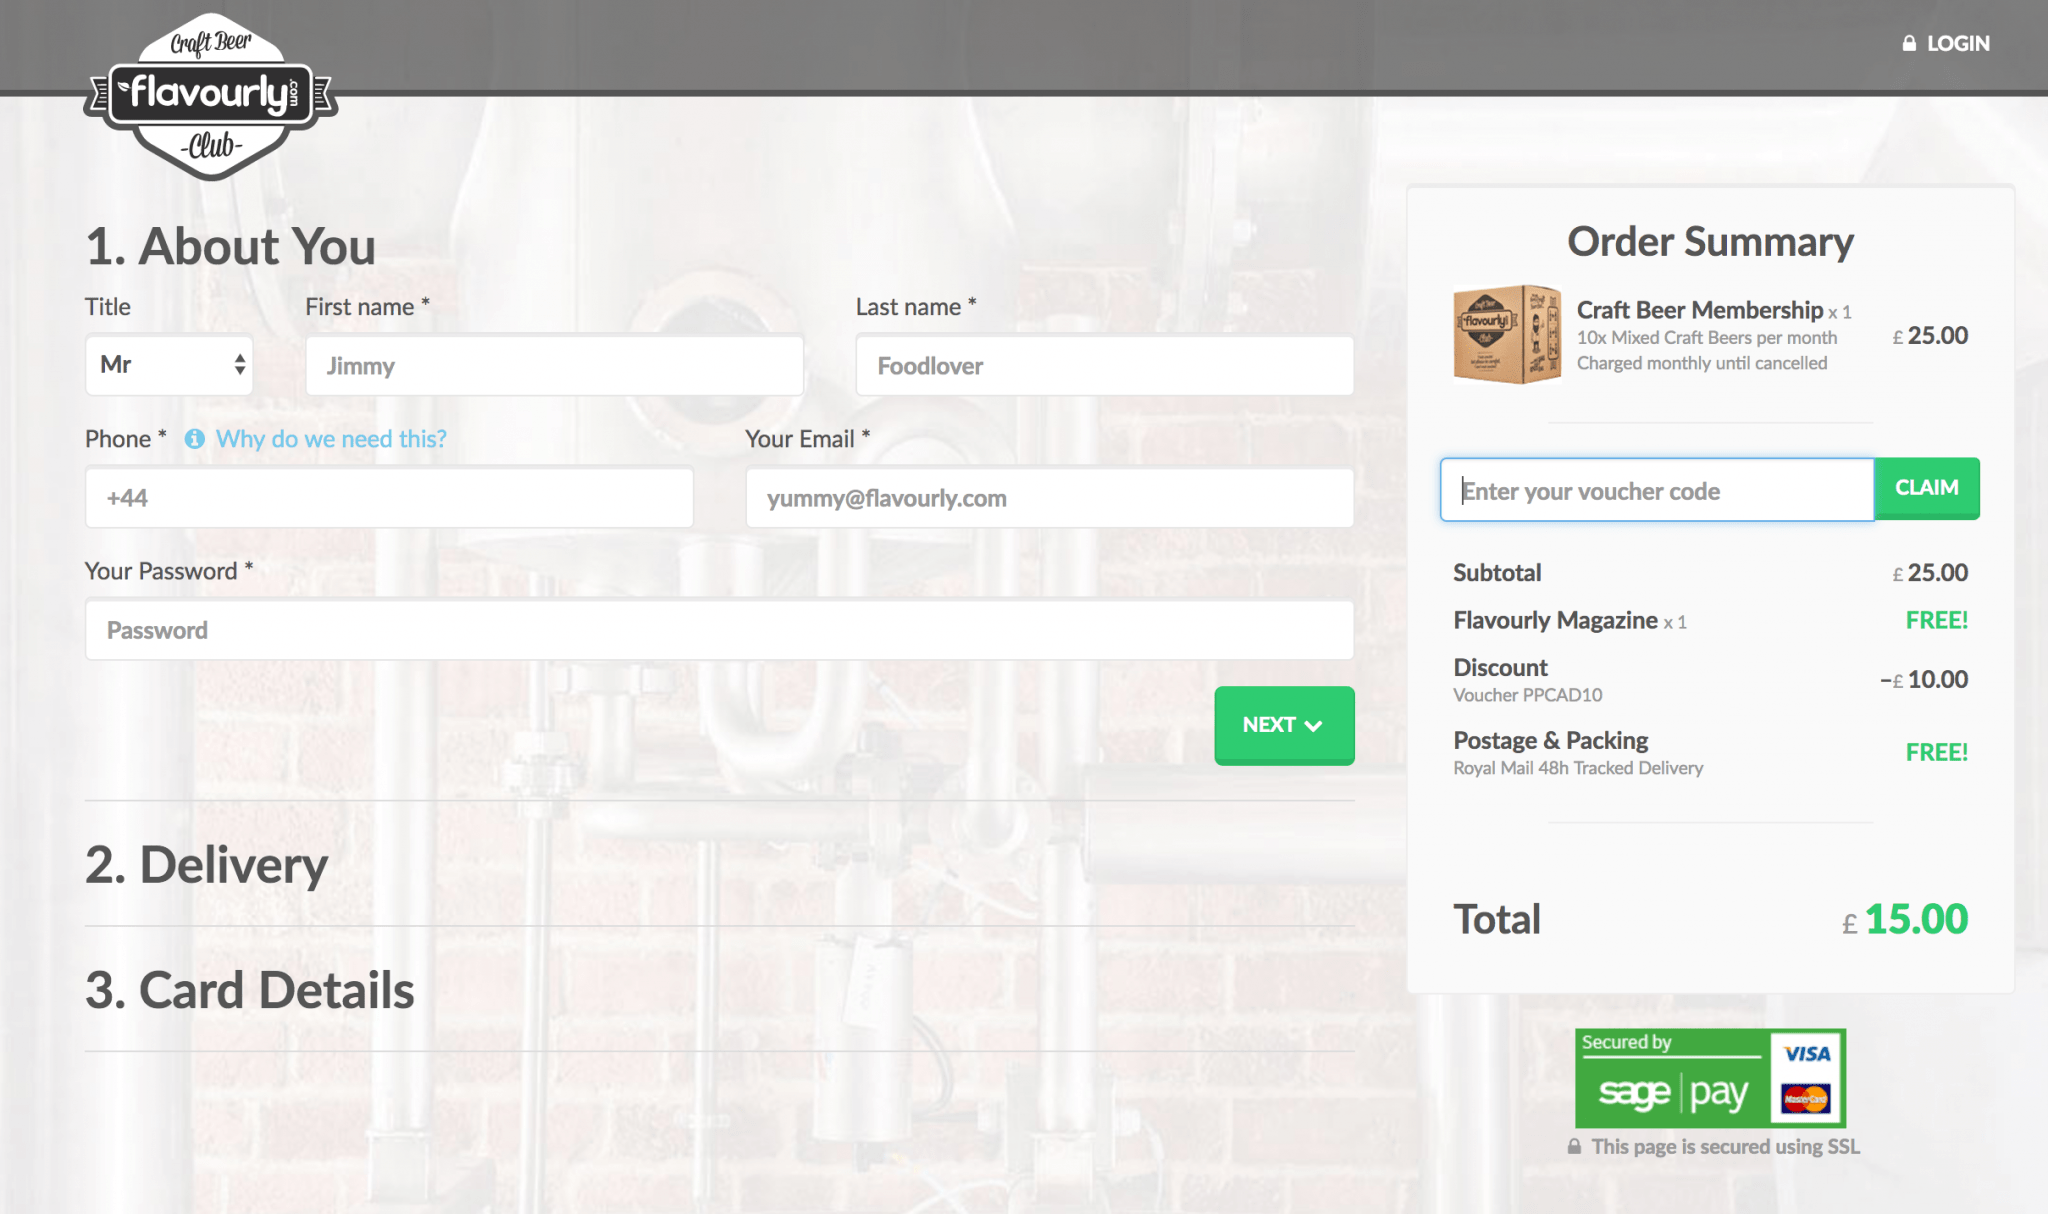Expand the 3. Card Details section
The width and height of the screenshot is (2048, 1214).
[250, 990]
